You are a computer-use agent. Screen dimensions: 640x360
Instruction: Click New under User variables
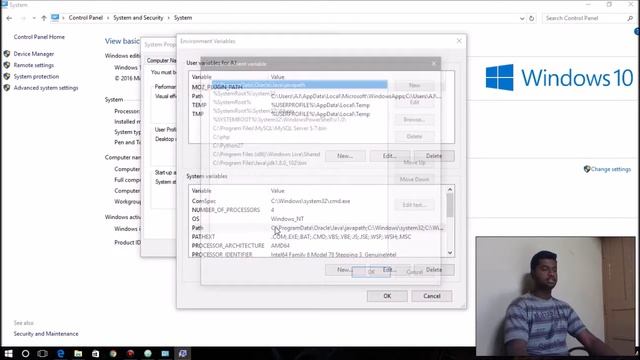[345, 156]
